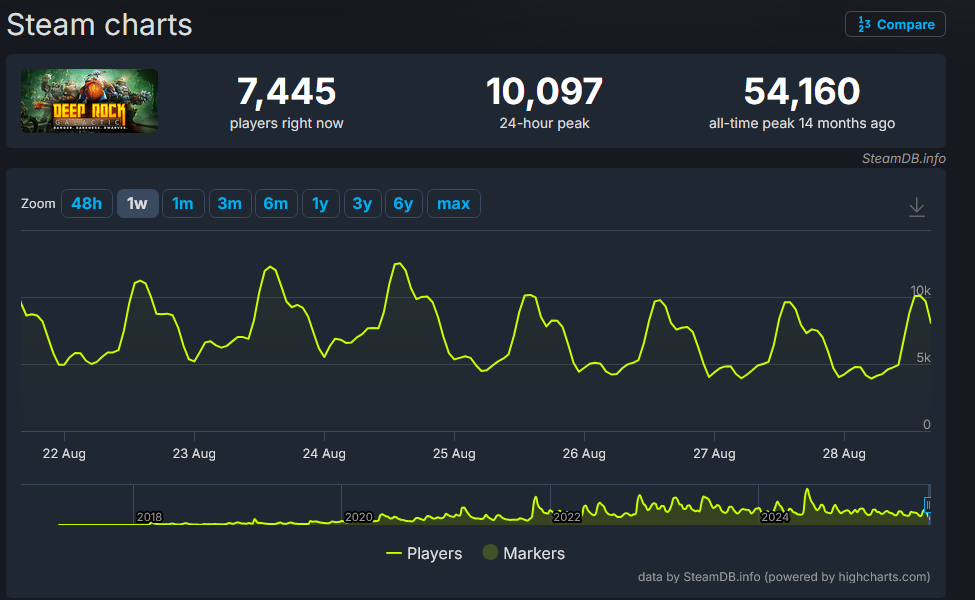The height and width of the screenshot is (600, 975).
Task: Click the 10,097 24-hour peak value
Action: point(544,91)
